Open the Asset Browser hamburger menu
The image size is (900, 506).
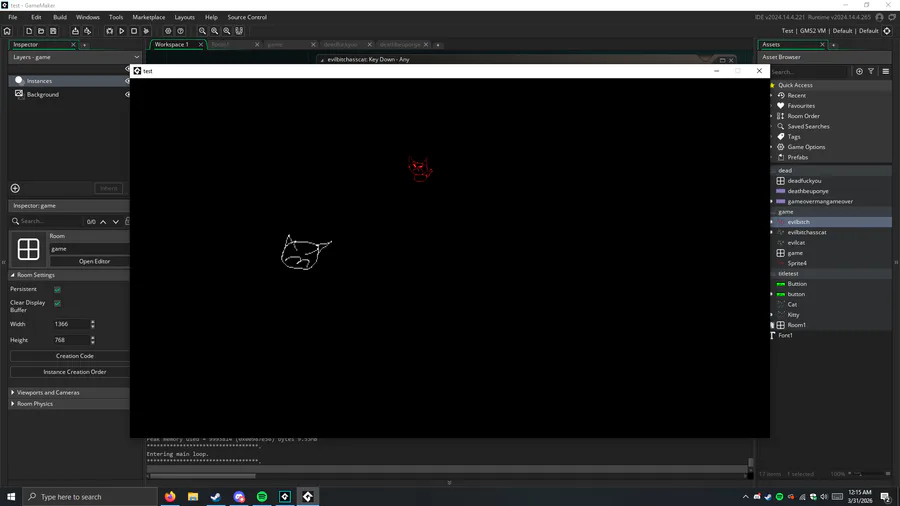click(x=886, y=71)
